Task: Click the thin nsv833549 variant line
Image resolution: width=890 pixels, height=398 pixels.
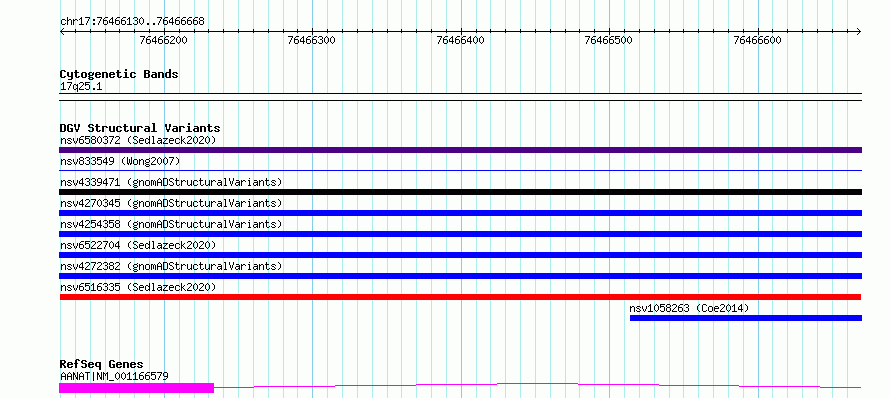Action: click(460, 170)
